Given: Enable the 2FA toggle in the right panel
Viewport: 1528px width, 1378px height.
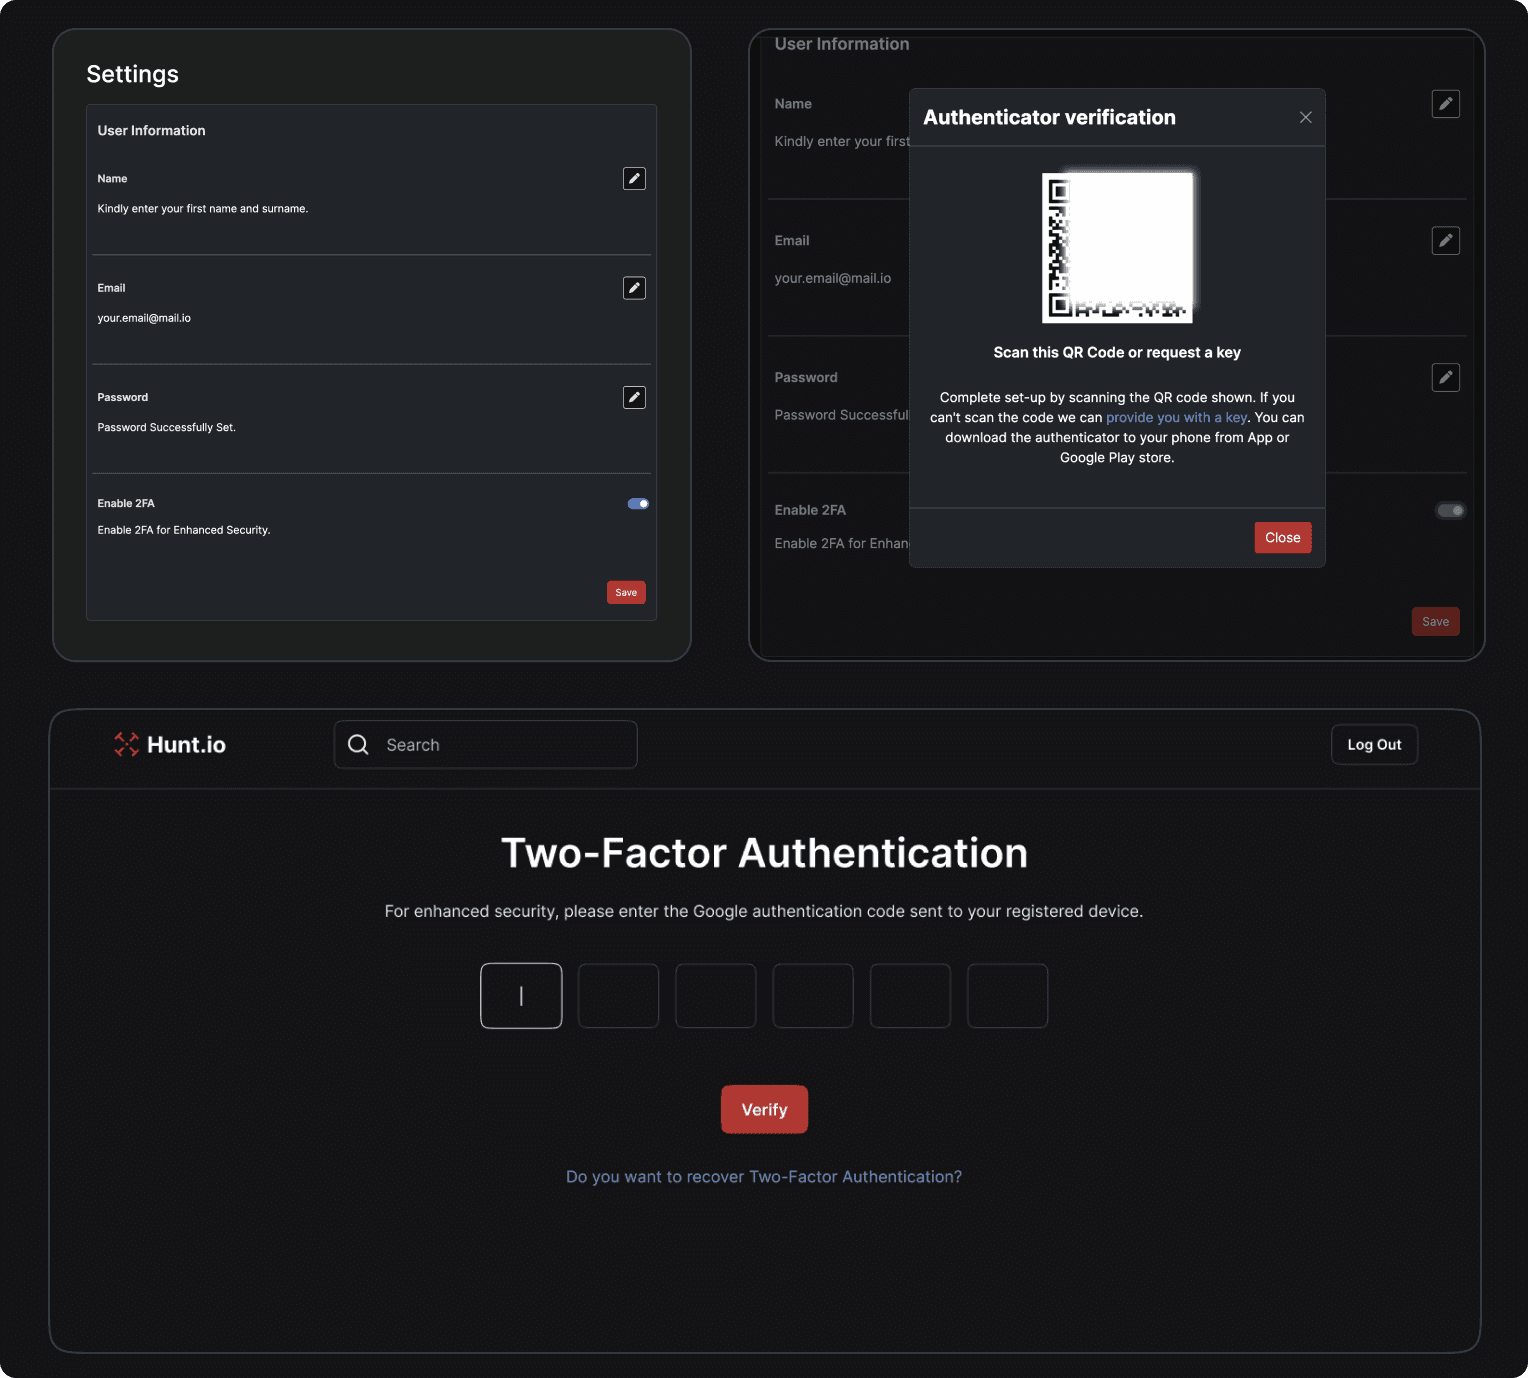Looking at the screenshot, I should pyautogui.click(x=1450, y=510).
